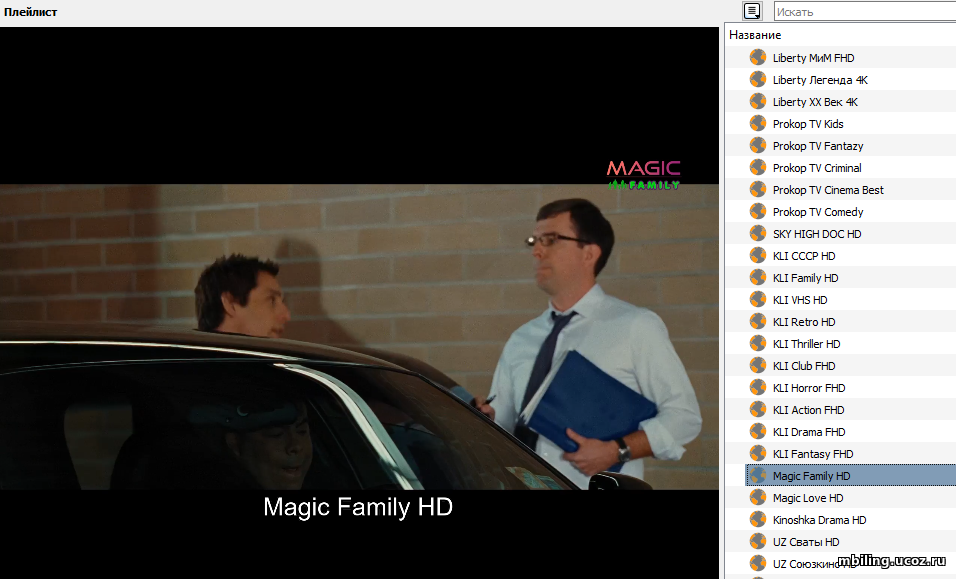Select the KLI CCCP HD channel name
The height and width of the screenshot is (579, 956).
click(x=804, y=256)
